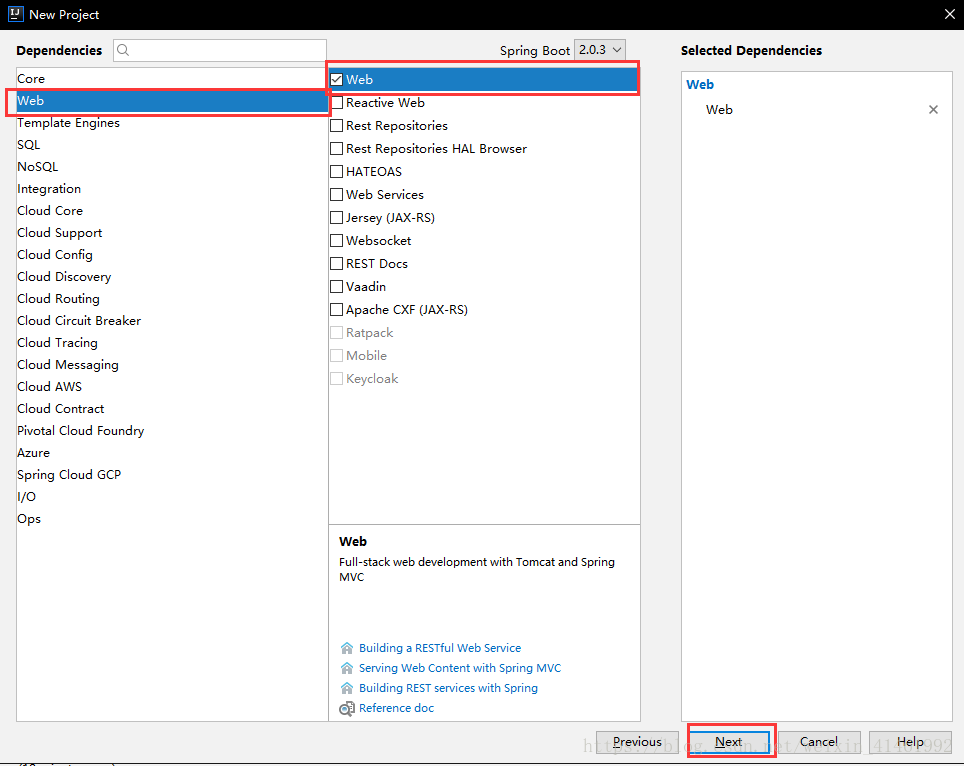Select the Integration category
Image resolution: width=964 pixels, height=766 pixels.
[172, 189]
